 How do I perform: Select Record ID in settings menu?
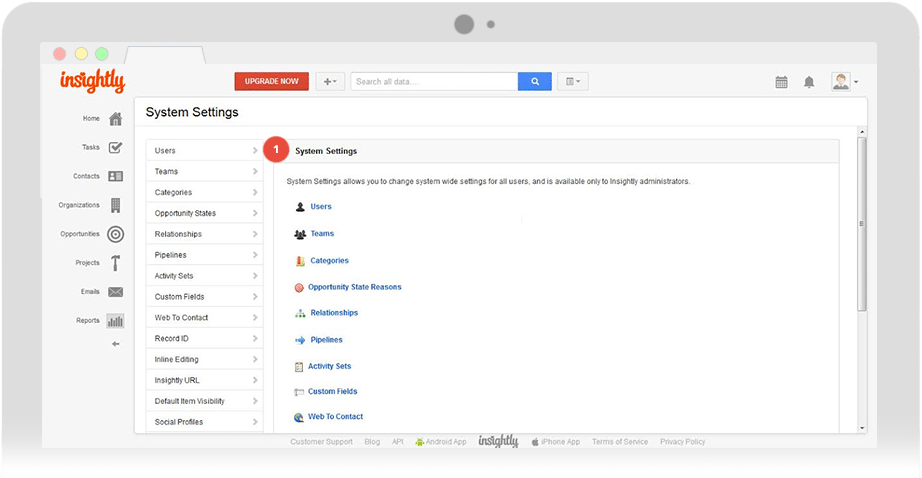(x=204, y=339)
